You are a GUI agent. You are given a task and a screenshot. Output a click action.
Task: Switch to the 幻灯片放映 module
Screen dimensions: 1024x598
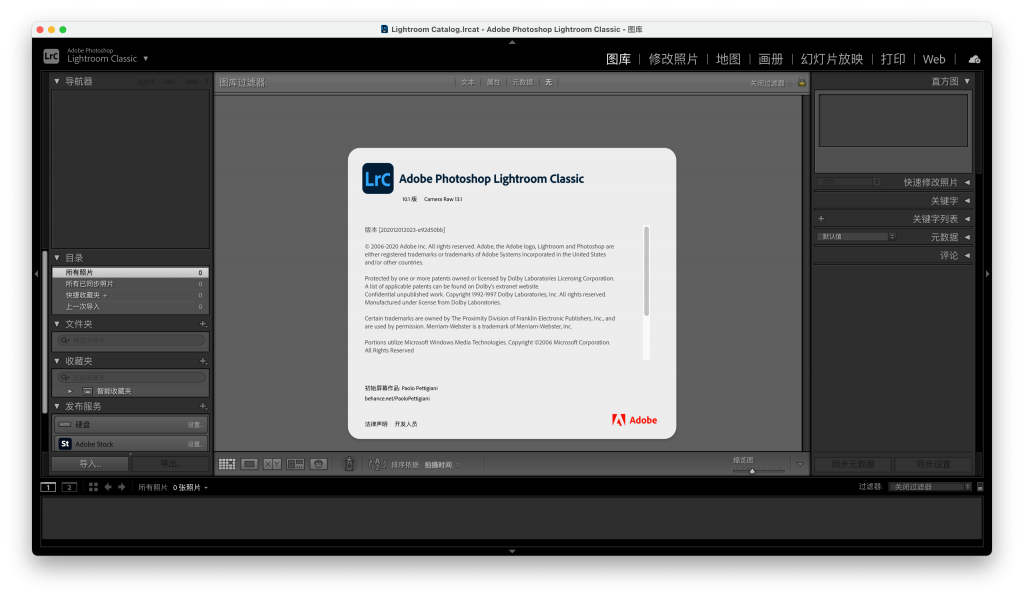tap(831, 59)
